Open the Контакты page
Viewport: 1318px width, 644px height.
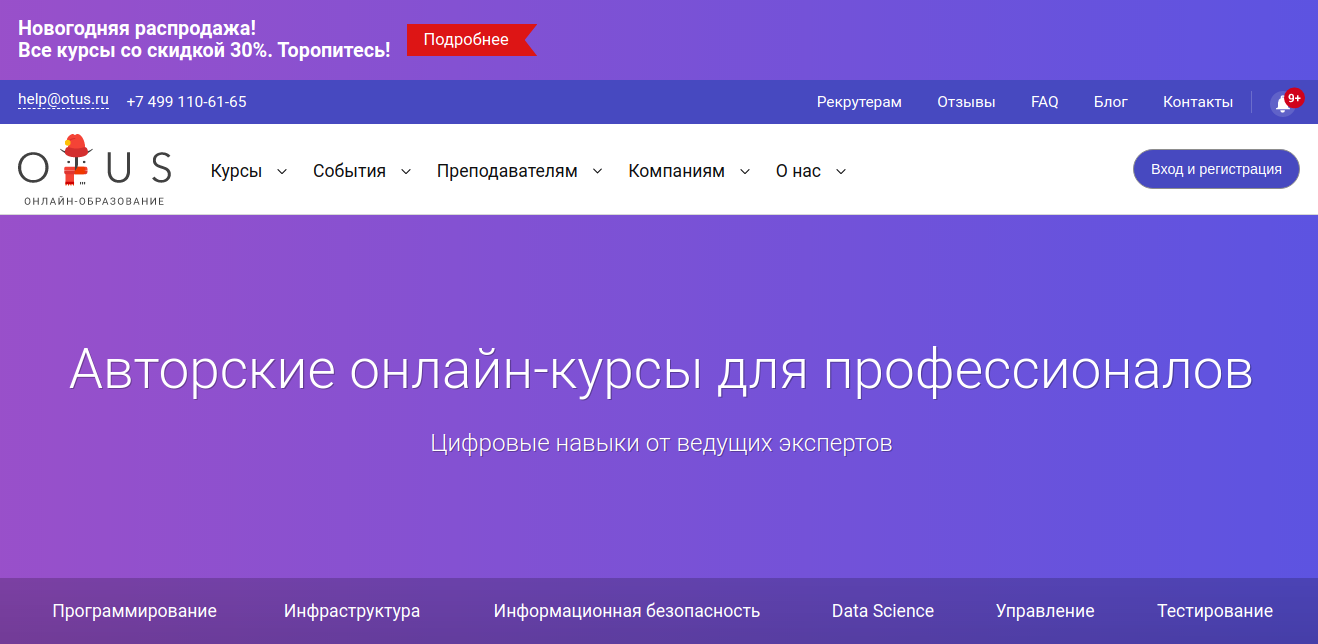(x=1197, y=101)
